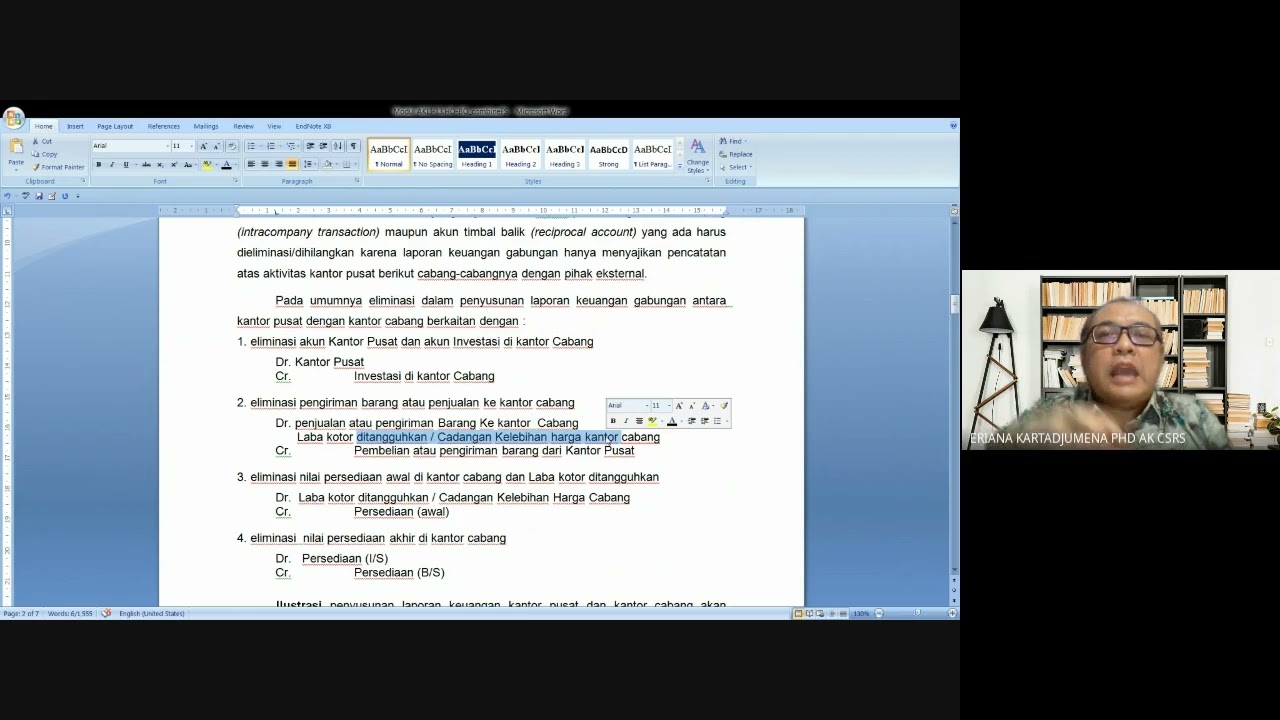The height and width of the screenshot is (720, 1280).
Task: Open Word Help question-mark icon
Action: (953, 126)
